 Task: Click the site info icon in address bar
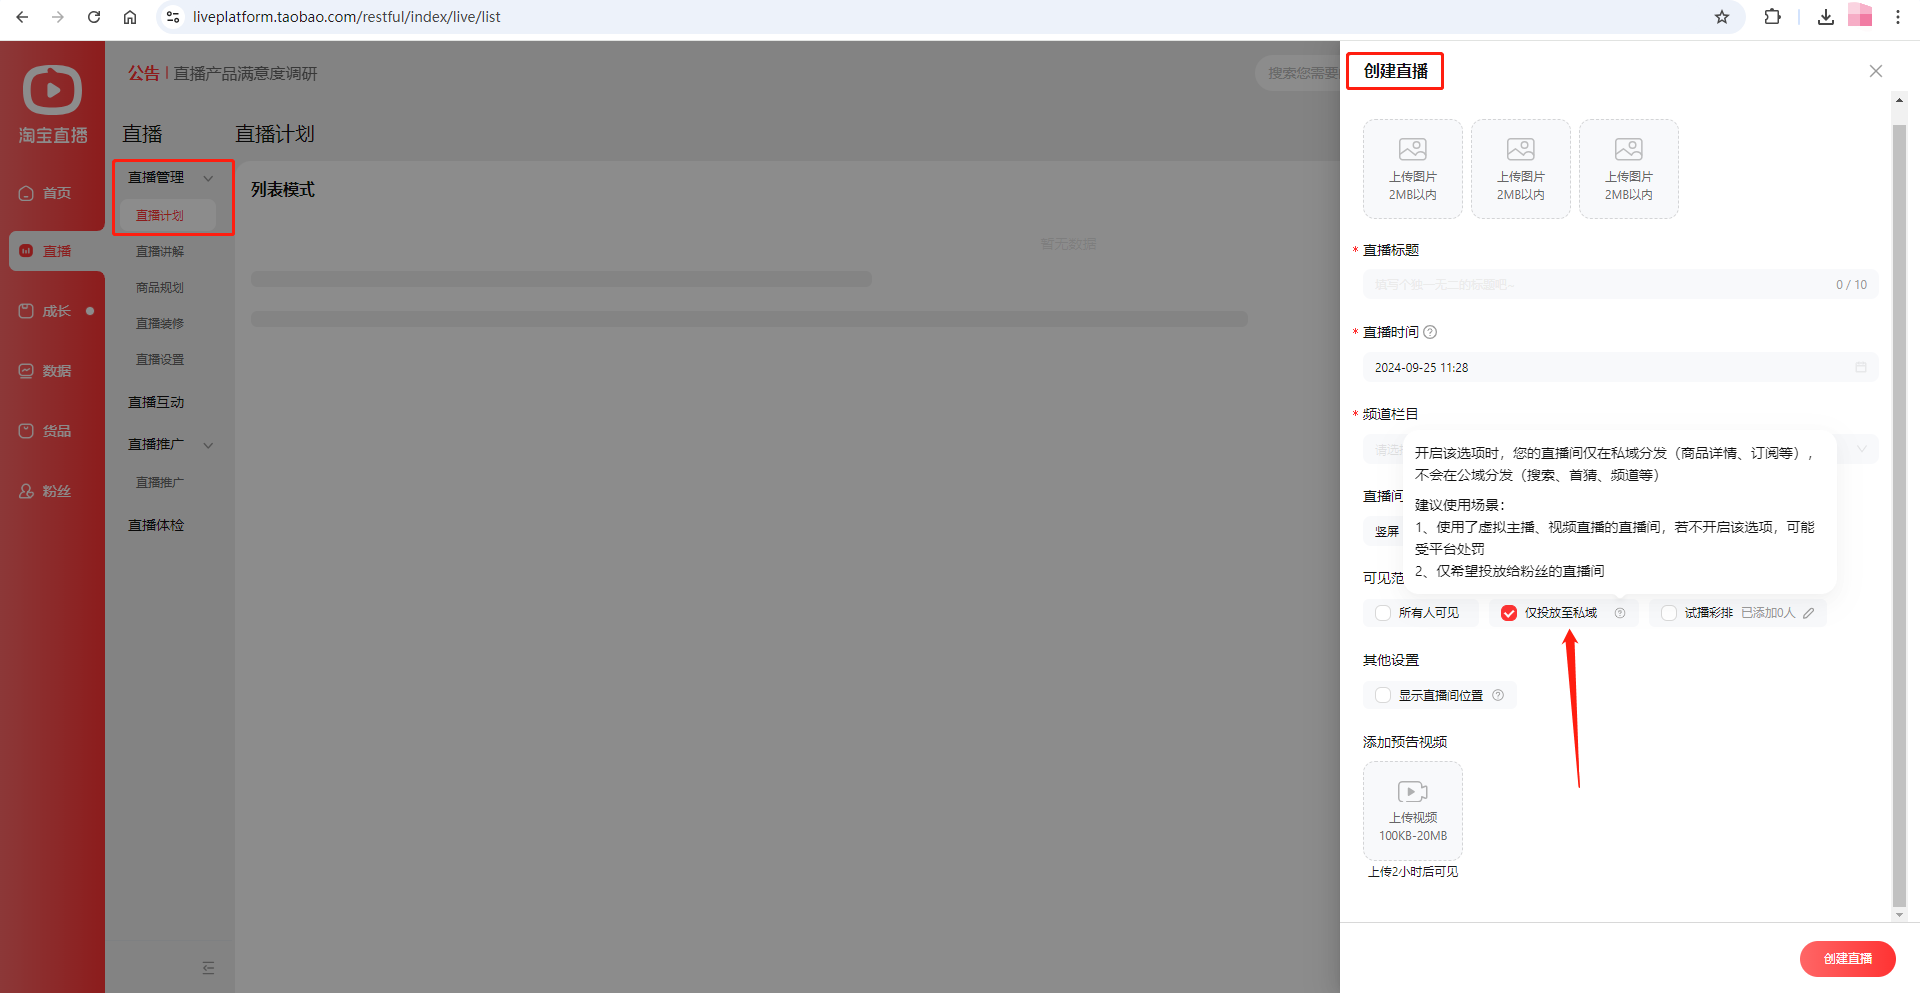coord(173,17)
